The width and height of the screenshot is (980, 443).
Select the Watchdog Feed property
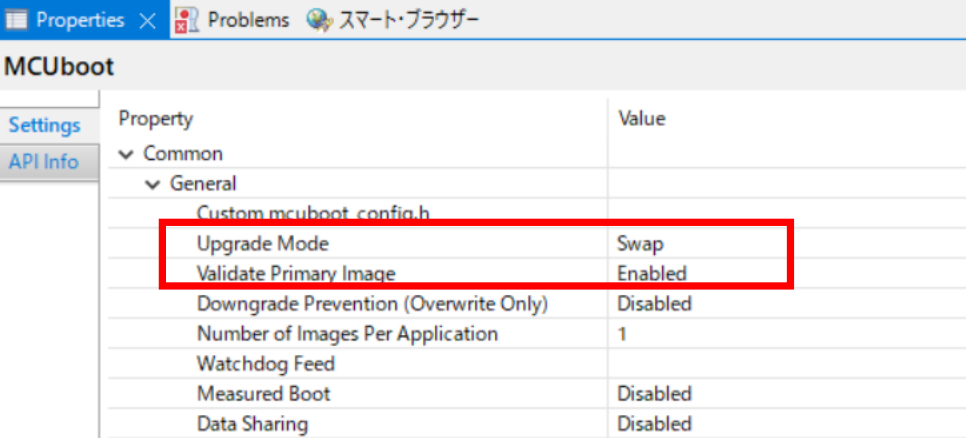(266, 364)
